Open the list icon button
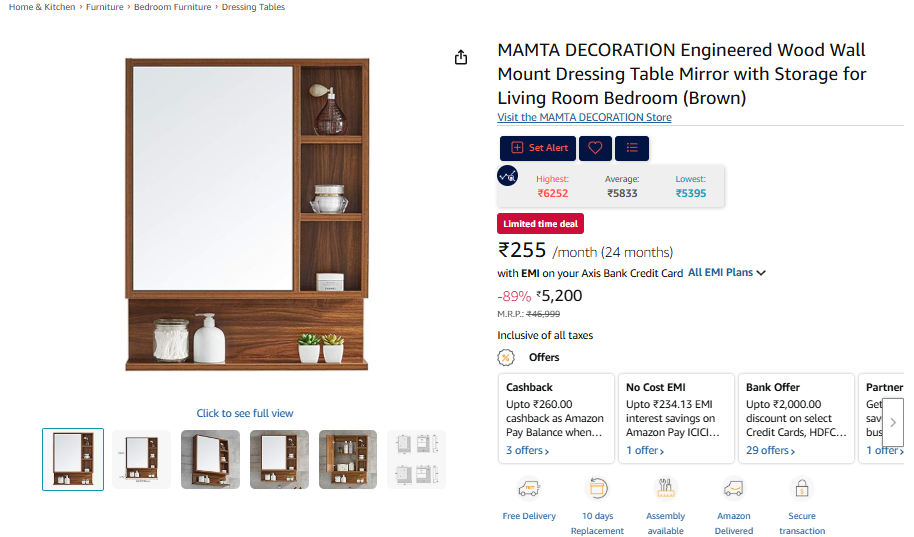The height and width of the screenshot is (537, 914). click(x=632, y=148)
